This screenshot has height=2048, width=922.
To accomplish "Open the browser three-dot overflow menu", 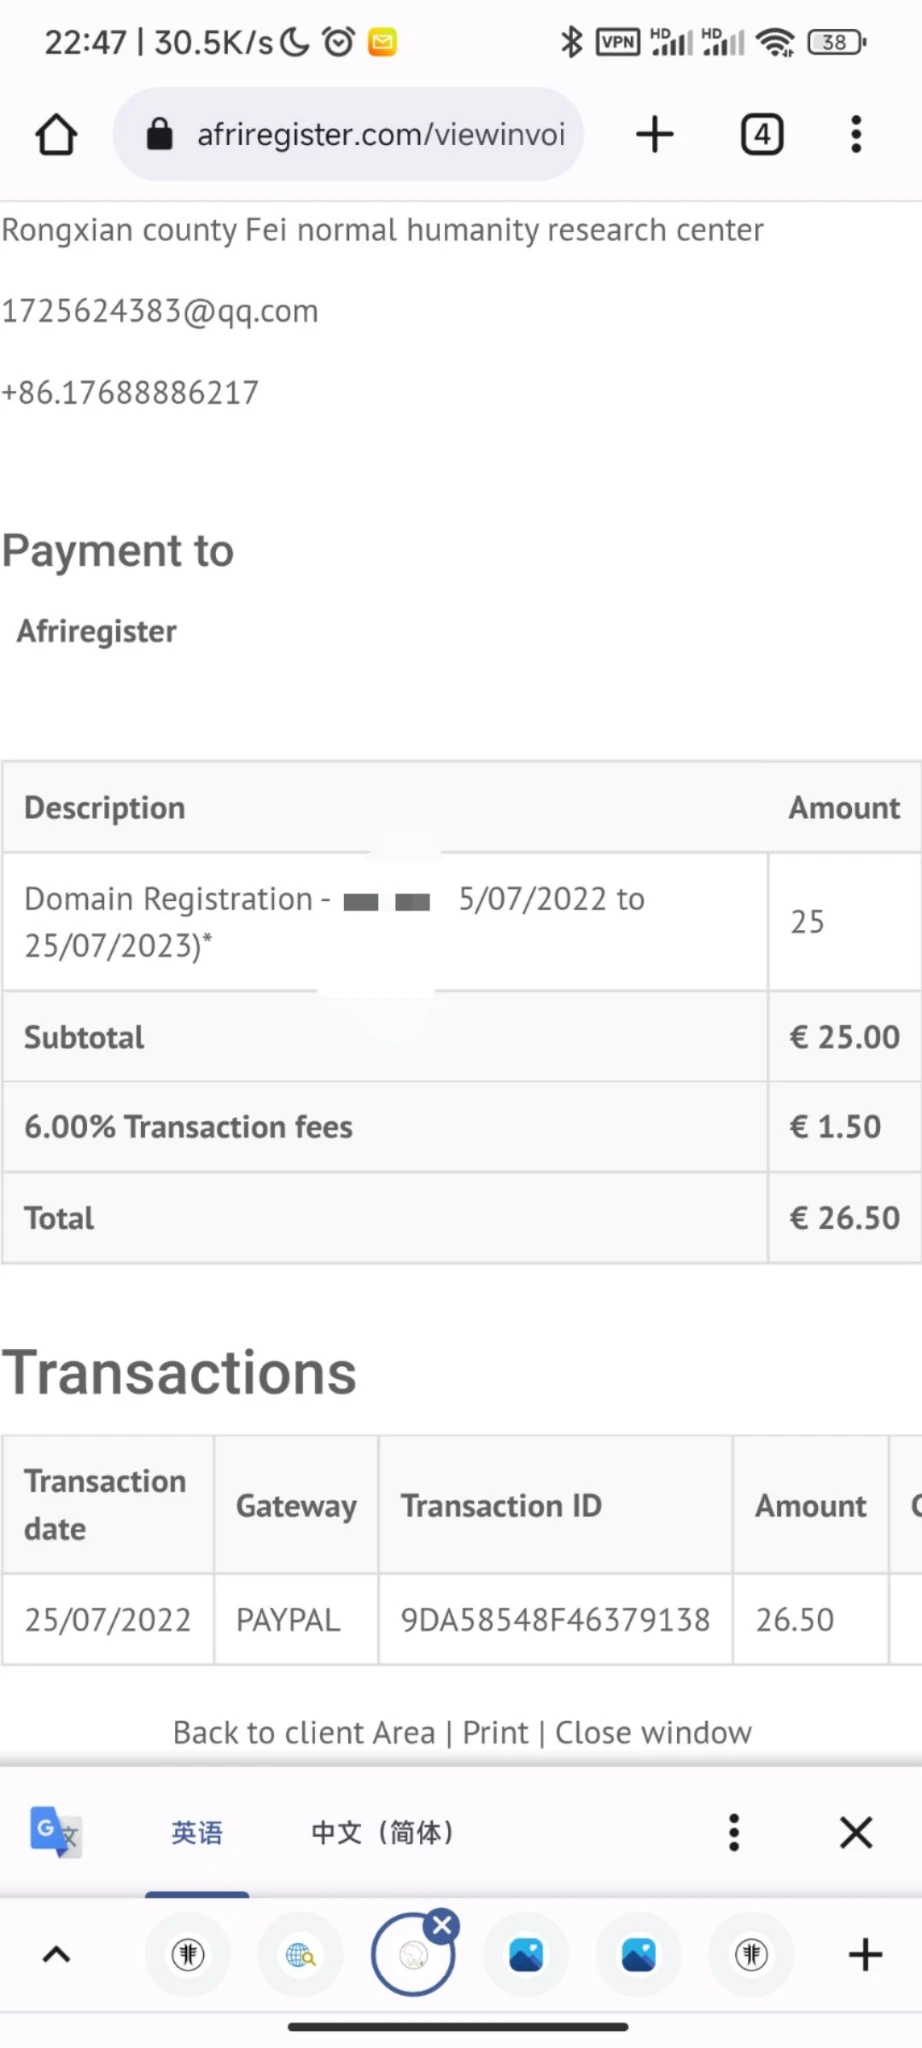I will pyautogui.click(x=856, y=135).
